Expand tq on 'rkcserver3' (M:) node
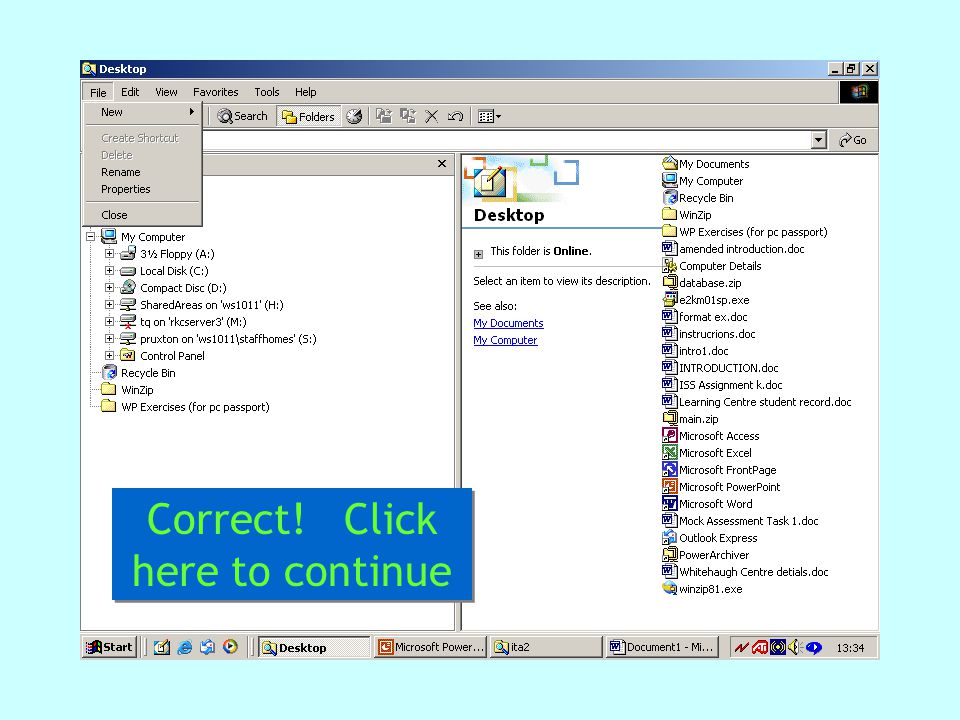960x720 pixels. pyautogui.click(x=110, y=321)
